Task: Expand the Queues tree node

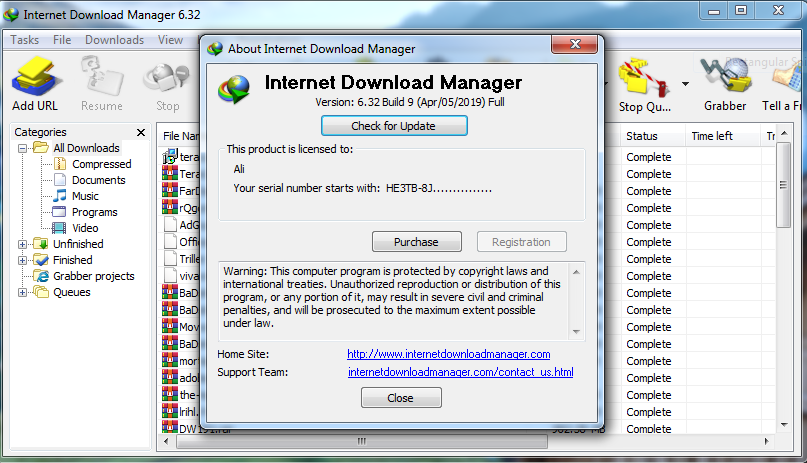Action: tap(22, 292)
